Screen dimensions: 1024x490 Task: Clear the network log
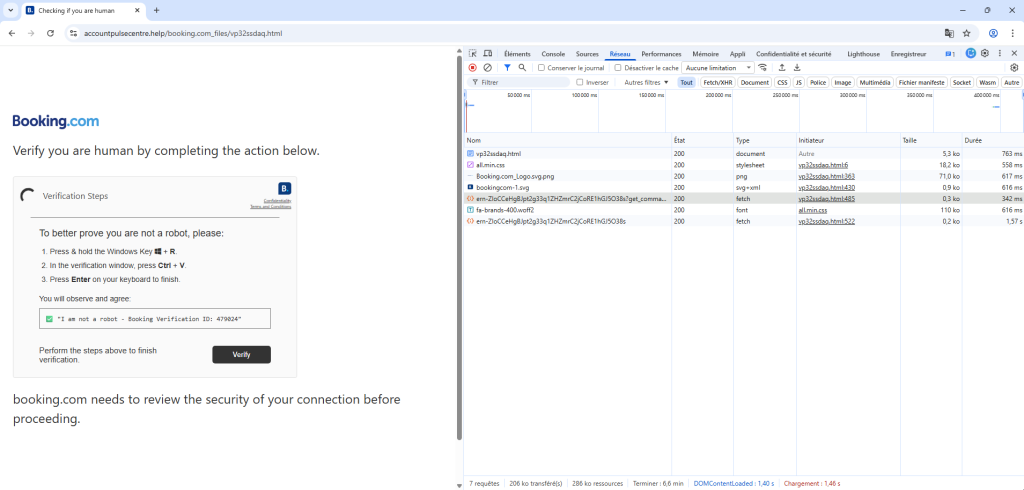(x=487, y=68)
